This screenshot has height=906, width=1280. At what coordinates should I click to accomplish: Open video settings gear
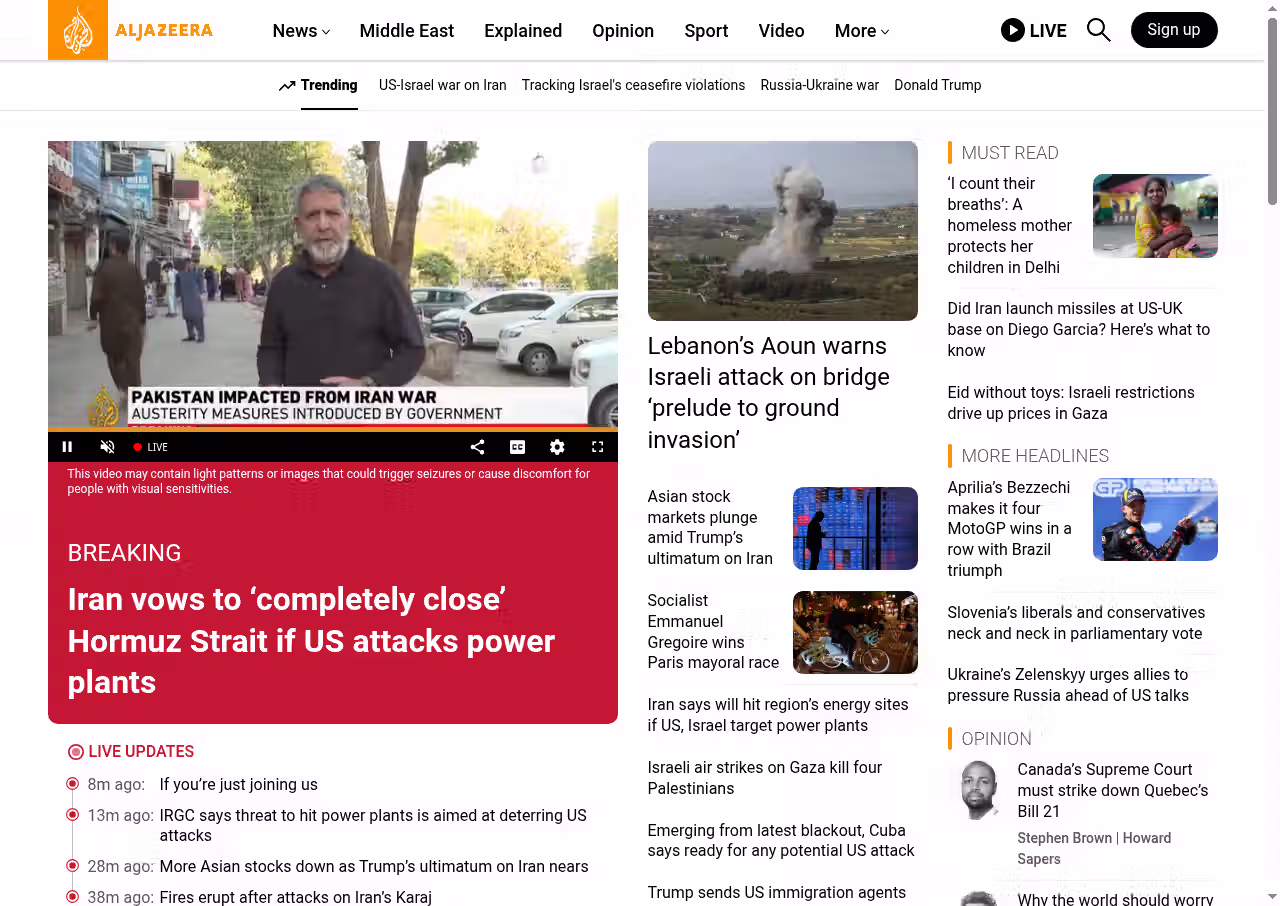click(x=557, y=447)
